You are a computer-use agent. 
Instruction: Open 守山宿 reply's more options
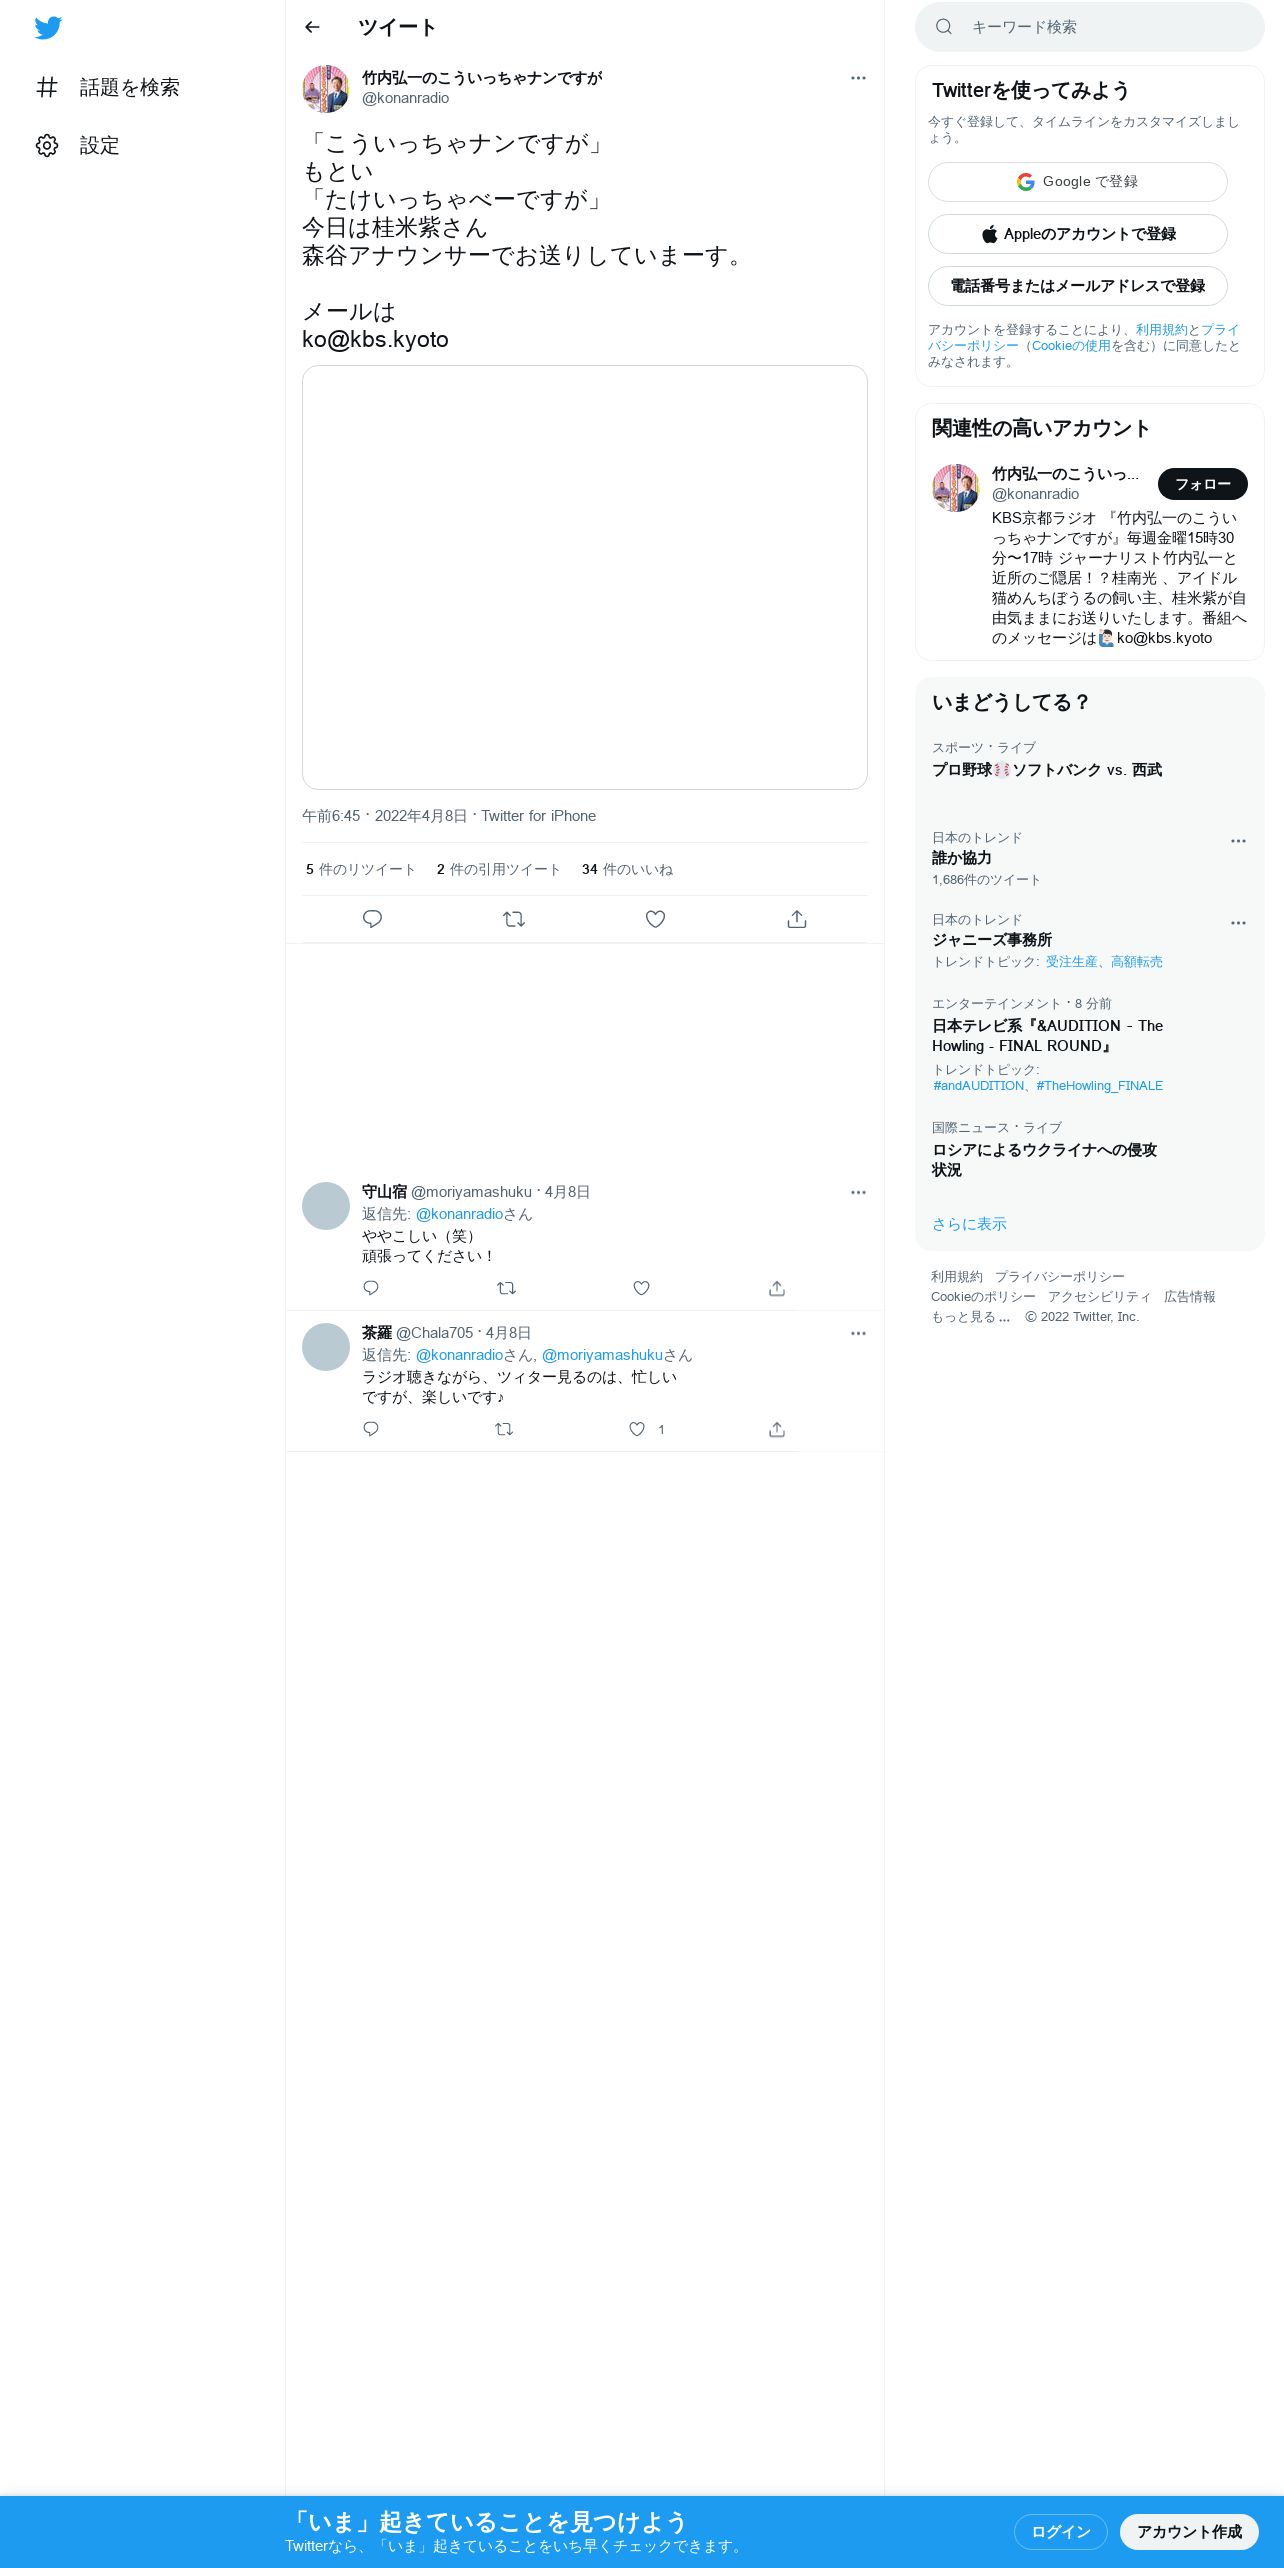point(858,1192)
